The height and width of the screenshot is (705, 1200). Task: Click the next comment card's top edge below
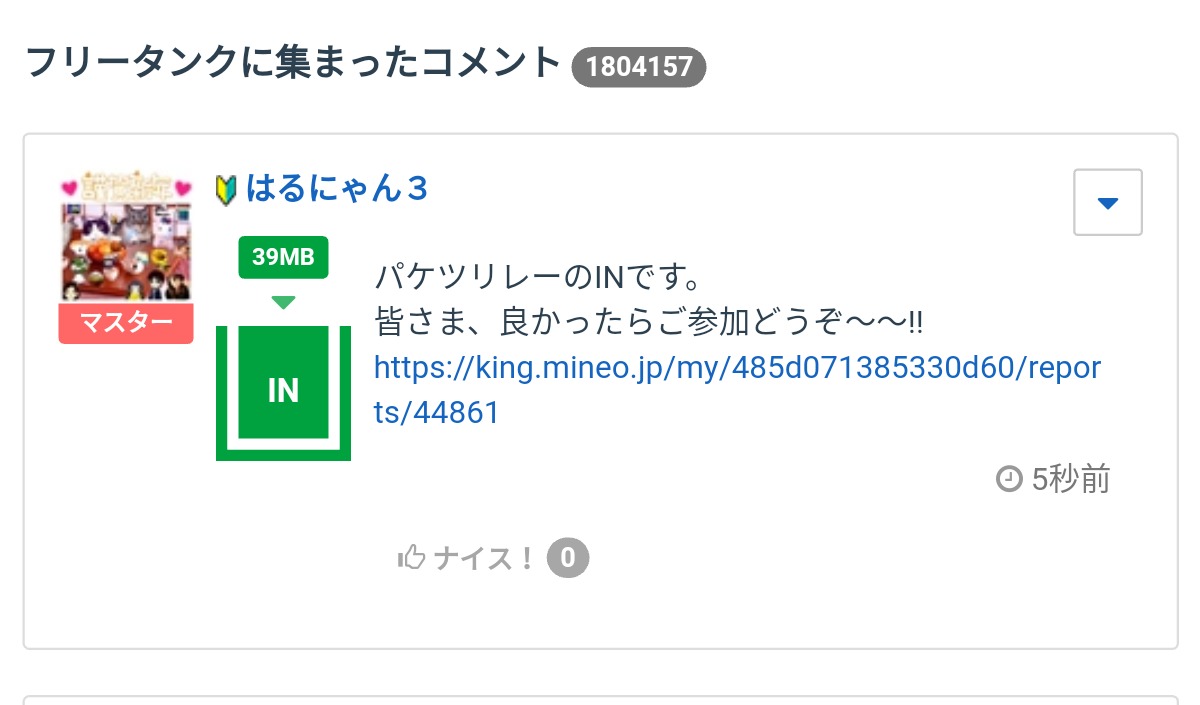(600, 698)
